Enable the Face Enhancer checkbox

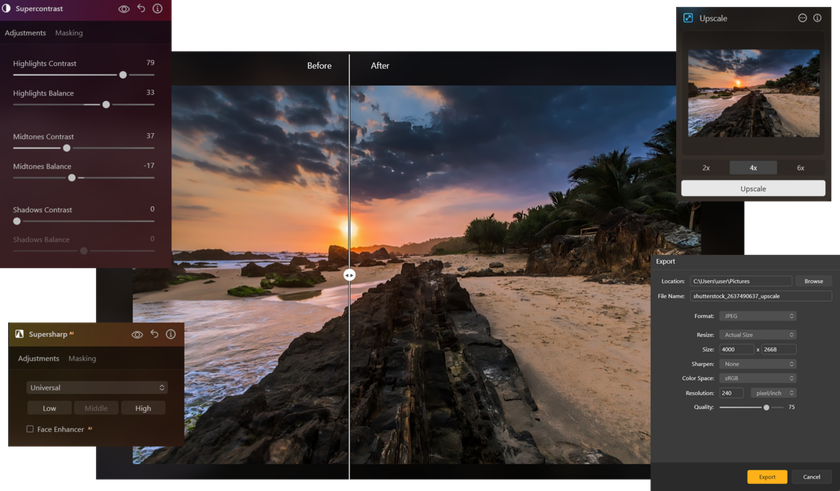tap(30, 429)
